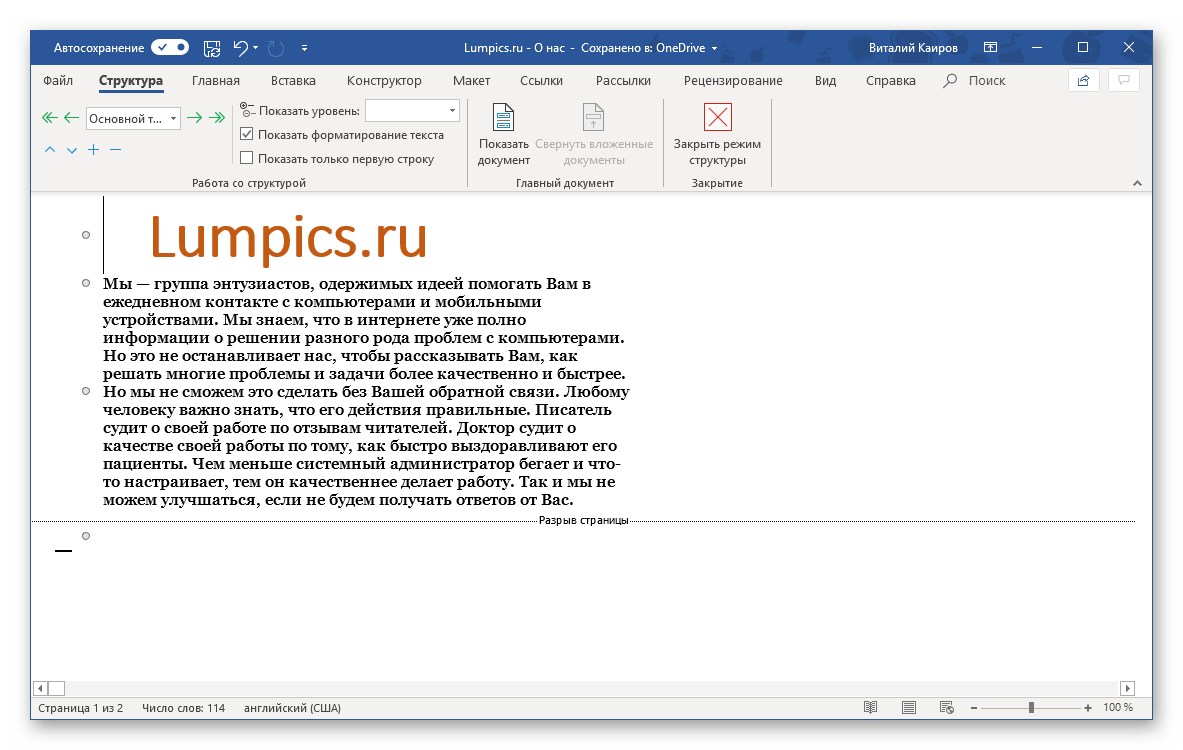Image resolution: width=1183 pixels, height=750 pixels.
Task: Open the Рецензирование tab
Action: click(x=733, y=81)
